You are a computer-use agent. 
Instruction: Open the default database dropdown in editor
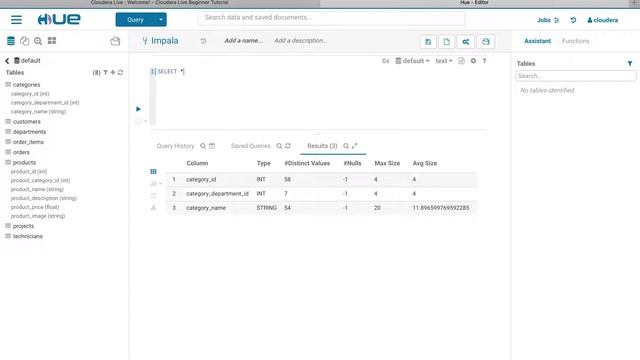413,61
